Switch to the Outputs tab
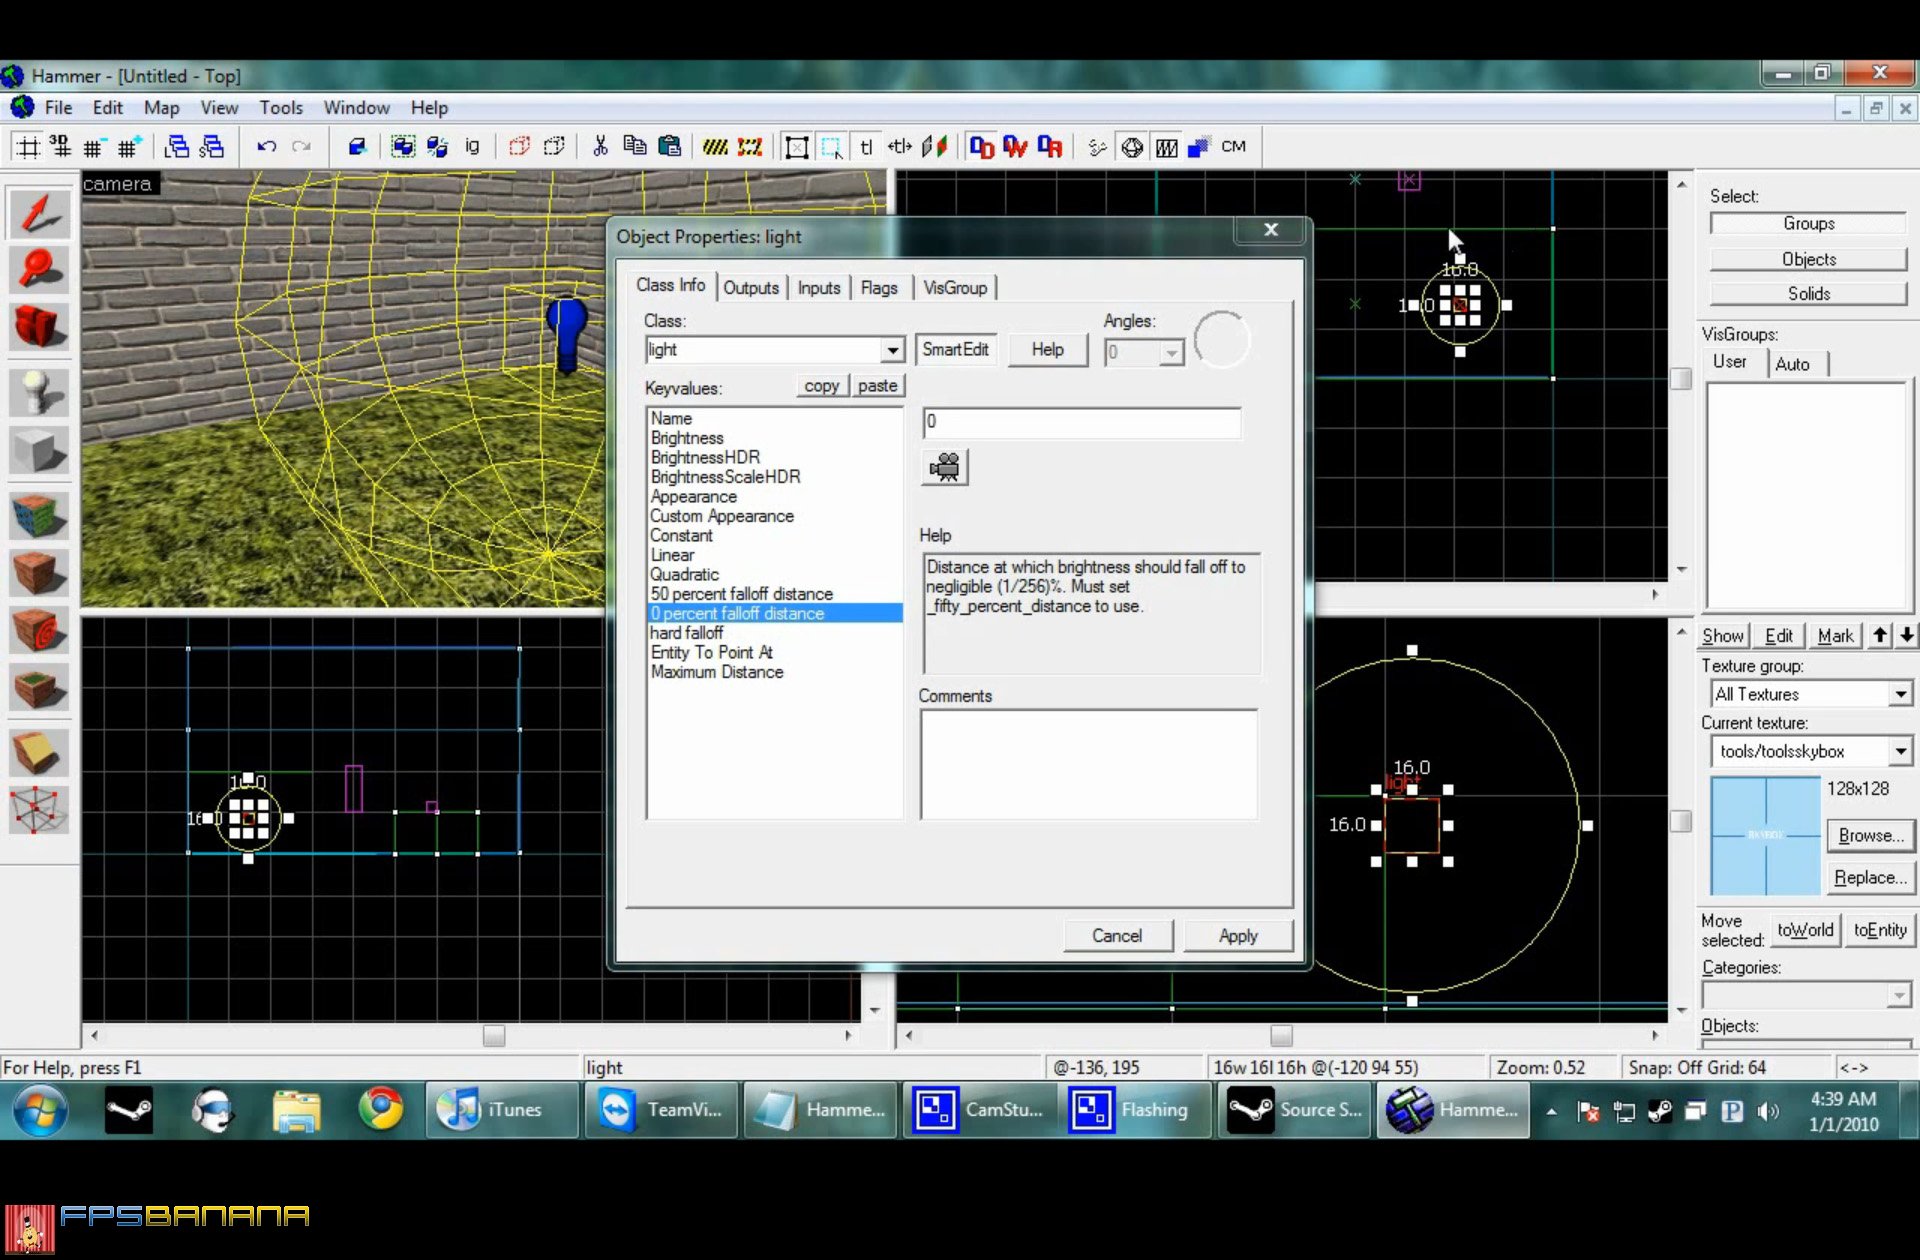 (x=751, y=288)
